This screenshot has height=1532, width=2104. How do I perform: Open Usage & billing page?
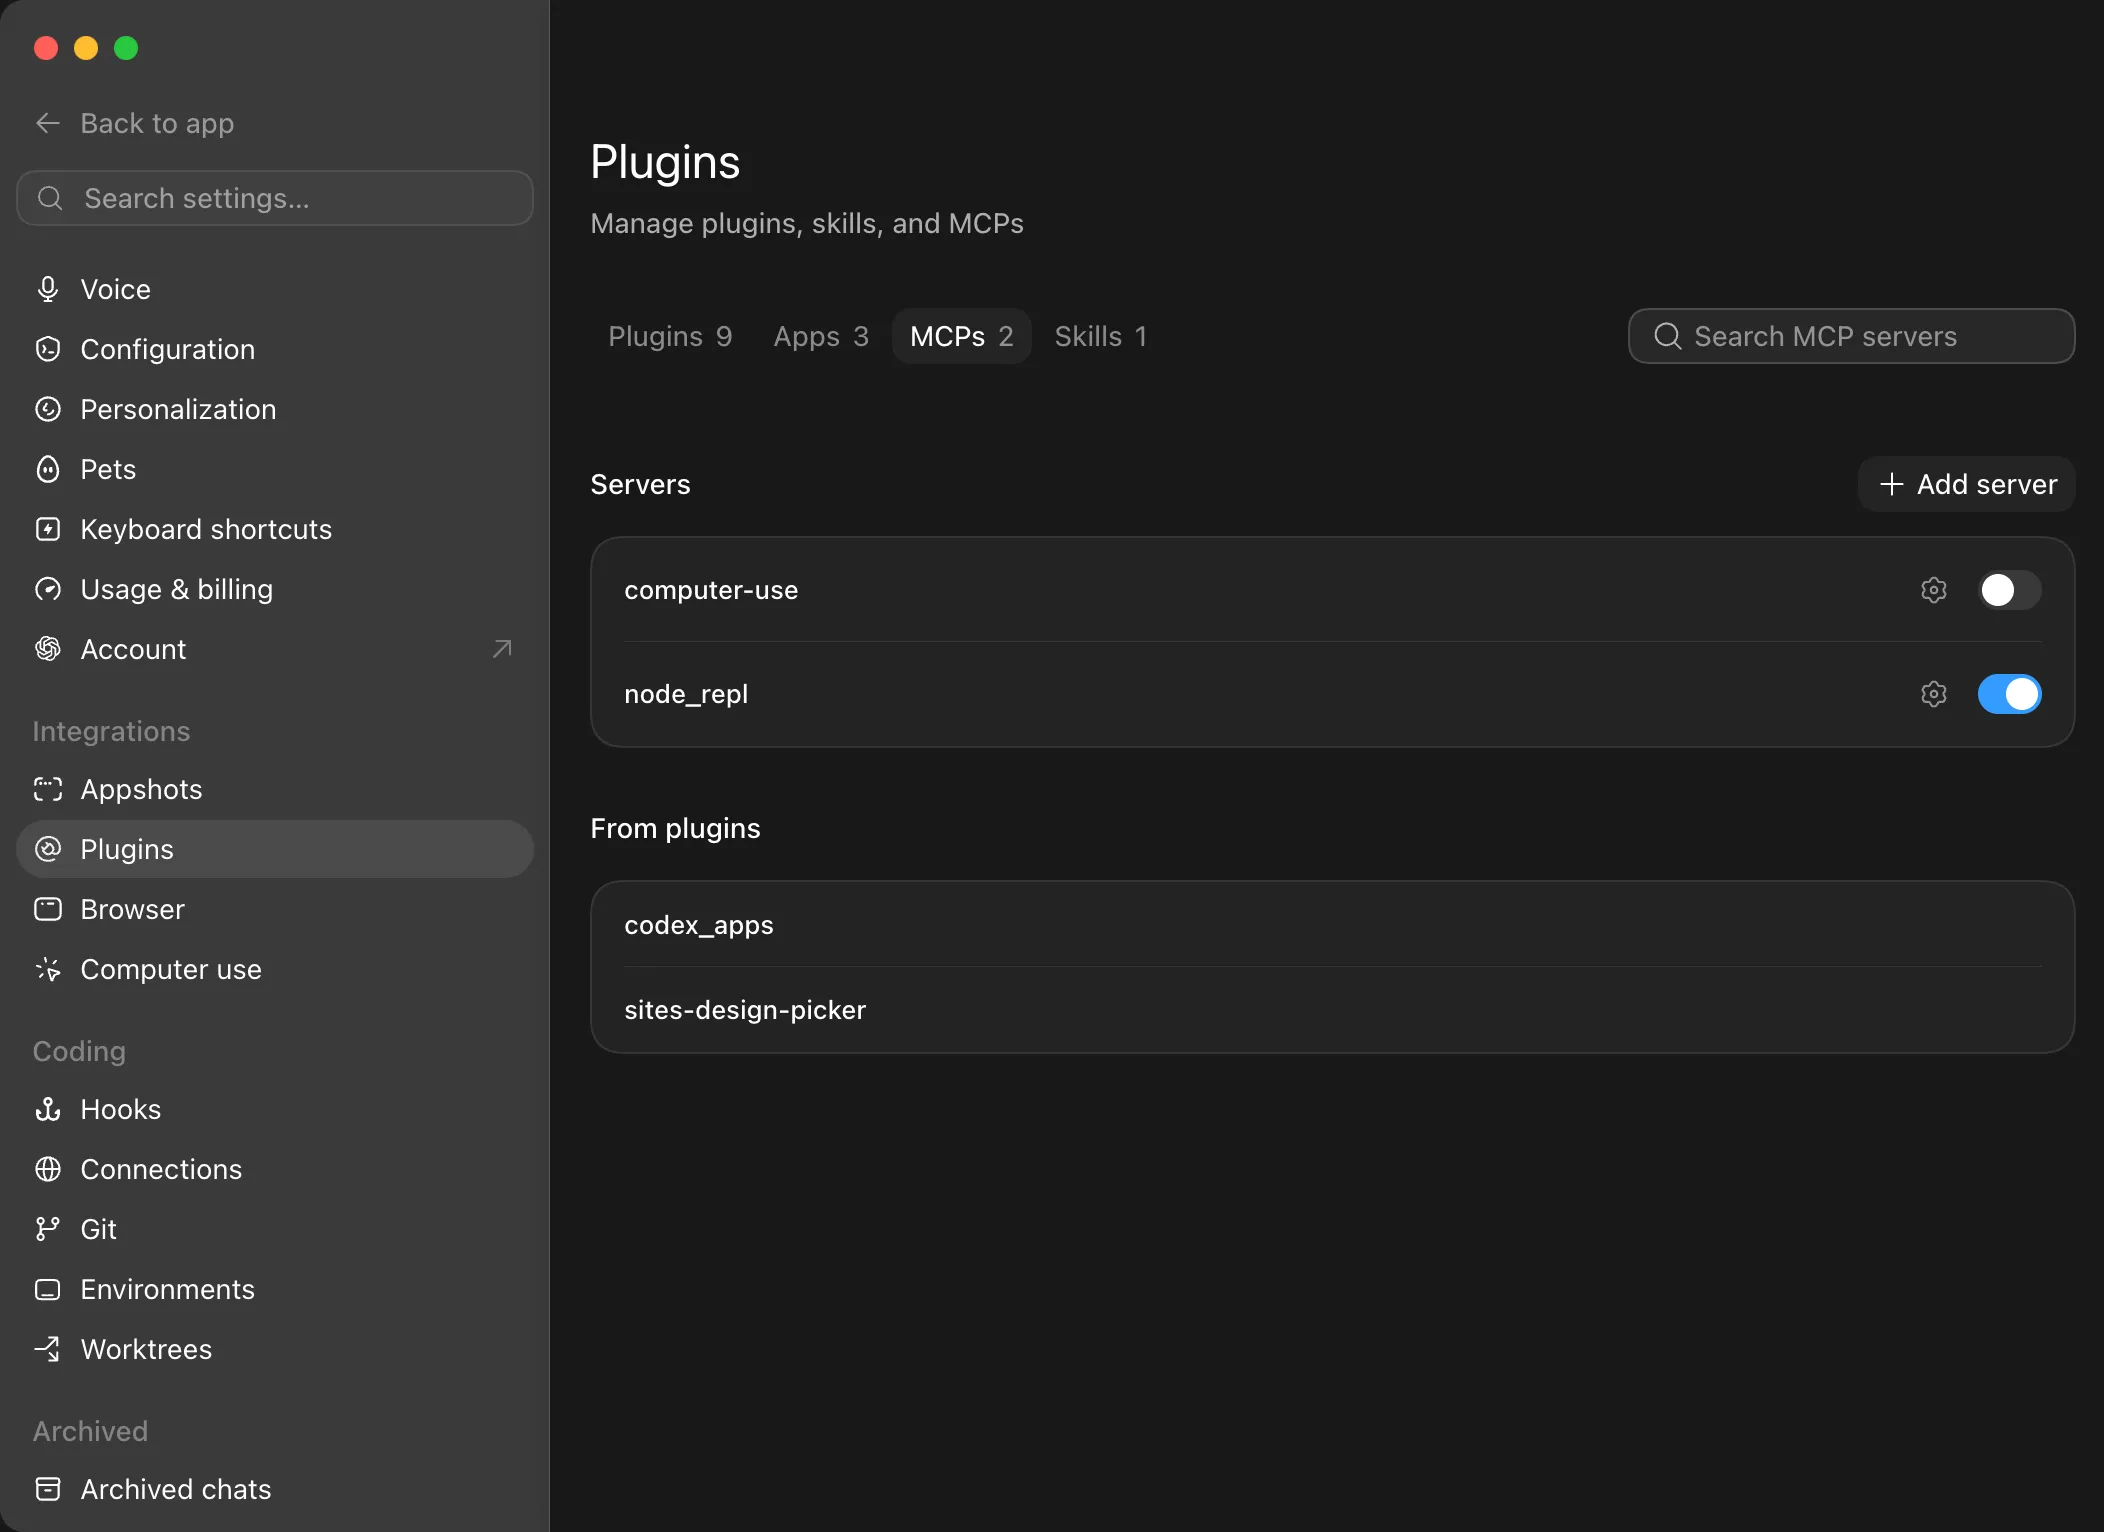(x=274, y=589)
